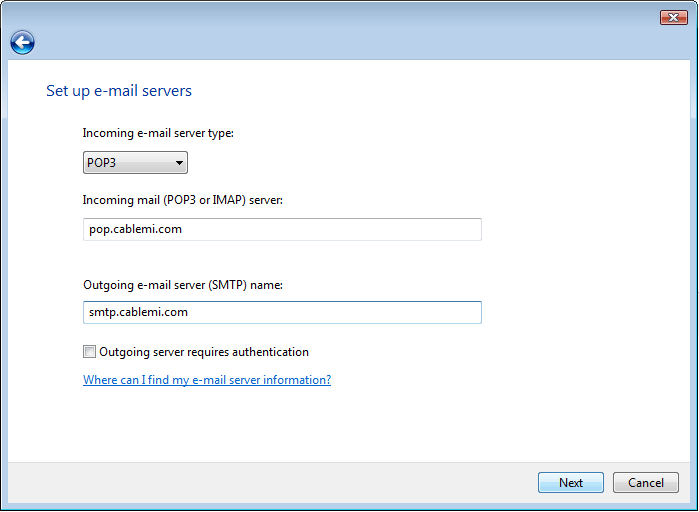Screen dimensions: 699x512
Task: Open the incoming e-mail server type dropdown
Action: point(135,163)
